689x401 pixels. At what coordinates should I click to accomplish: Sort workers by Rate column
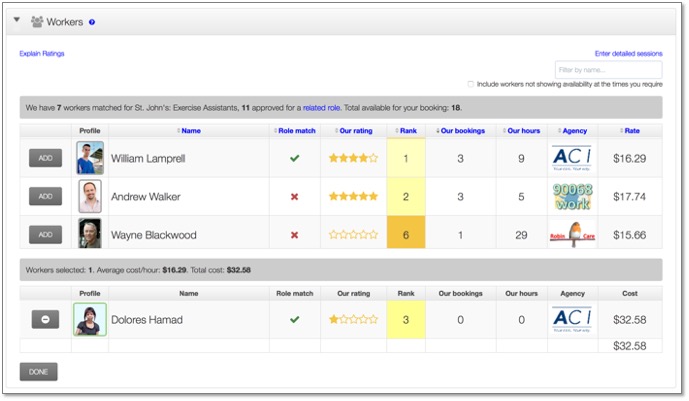[x=632, y=131]
